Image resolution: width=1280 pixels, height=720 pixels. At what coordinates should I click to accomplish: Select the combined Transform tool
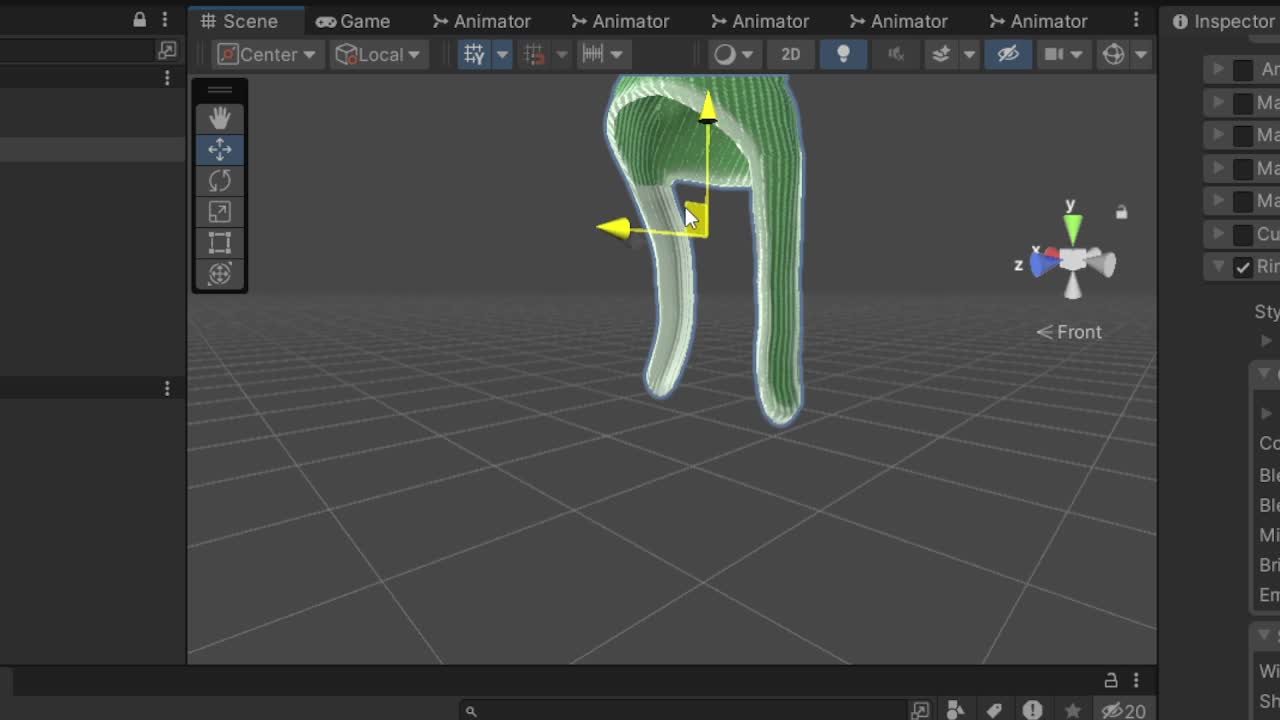(219, 274)
